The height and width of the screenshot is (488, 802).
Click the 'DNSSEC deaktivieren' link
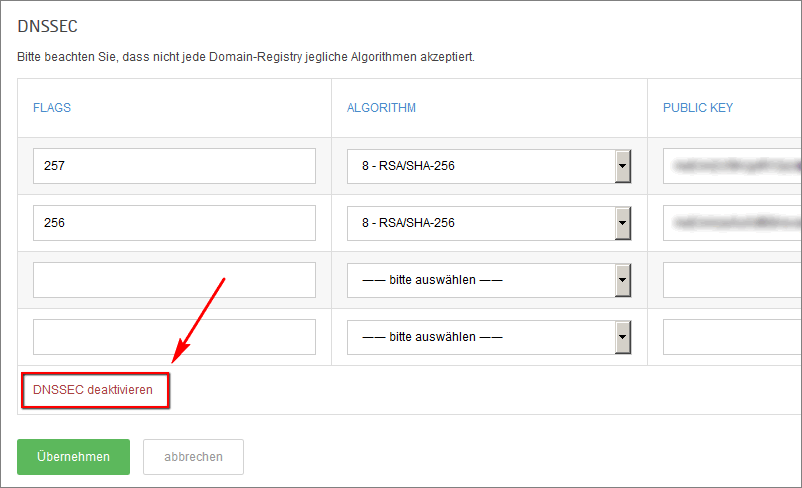point(93,390)
